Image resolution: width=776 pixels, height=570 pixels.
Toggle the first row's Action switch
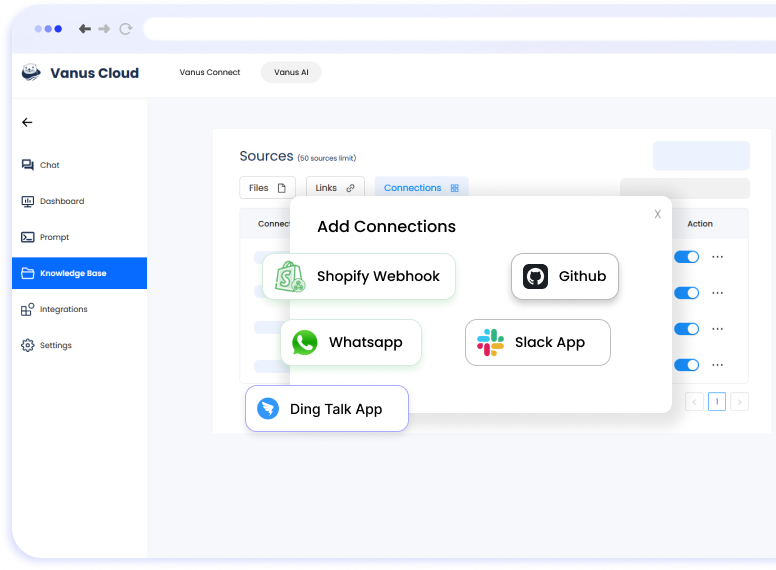point(686,257)
